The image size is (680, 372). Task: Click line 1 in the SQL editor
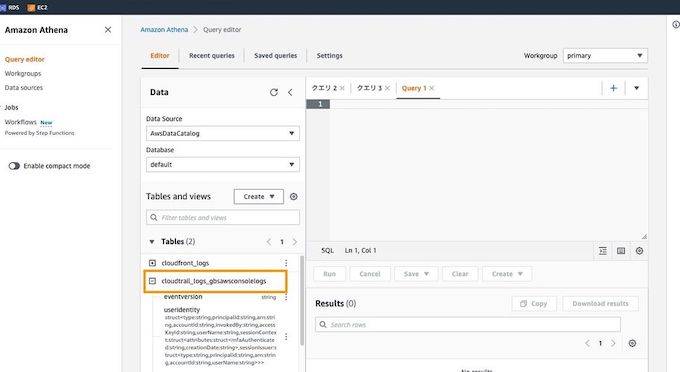click(488, 104)
